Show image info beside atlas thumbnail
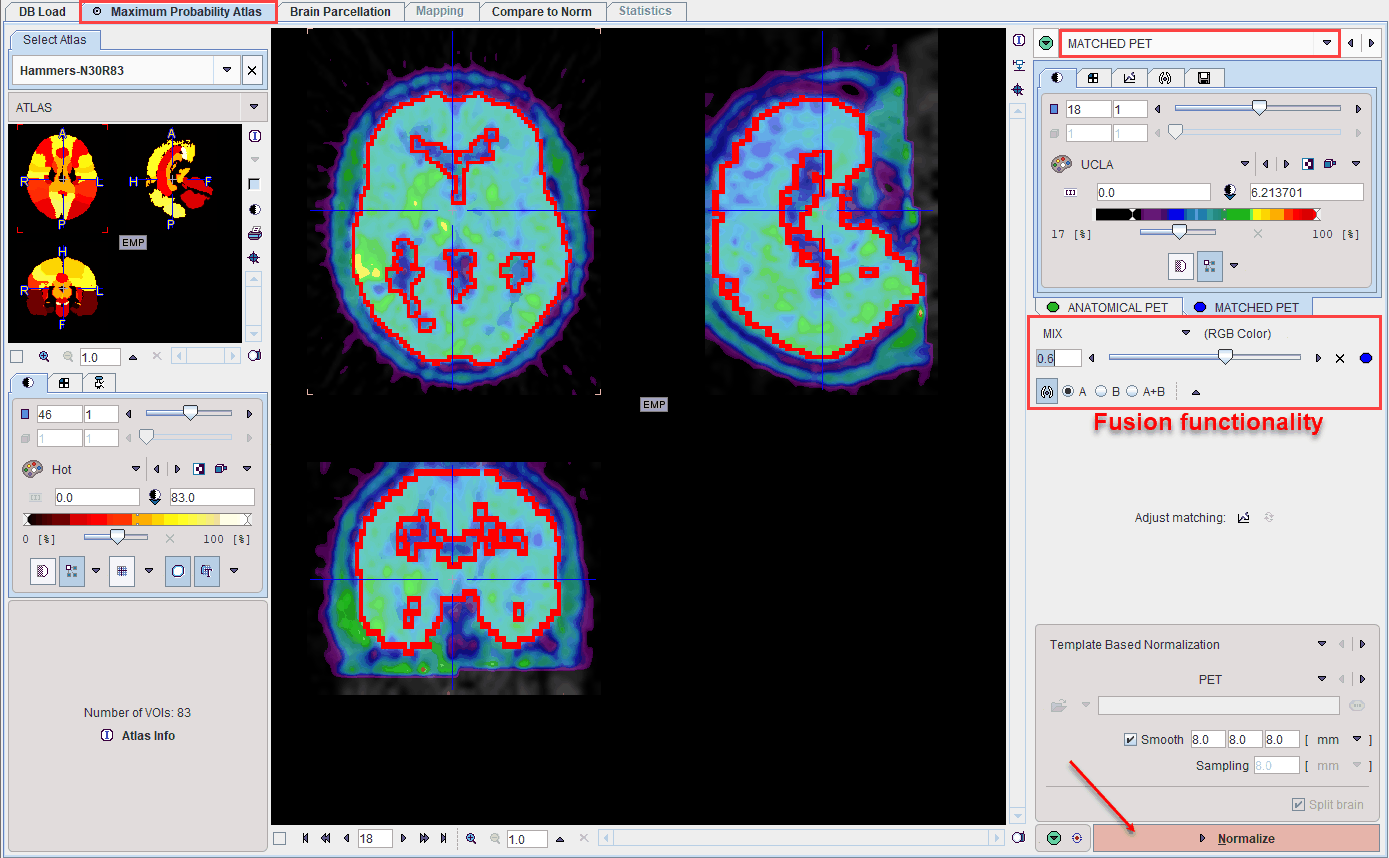 tap(254, 136)
